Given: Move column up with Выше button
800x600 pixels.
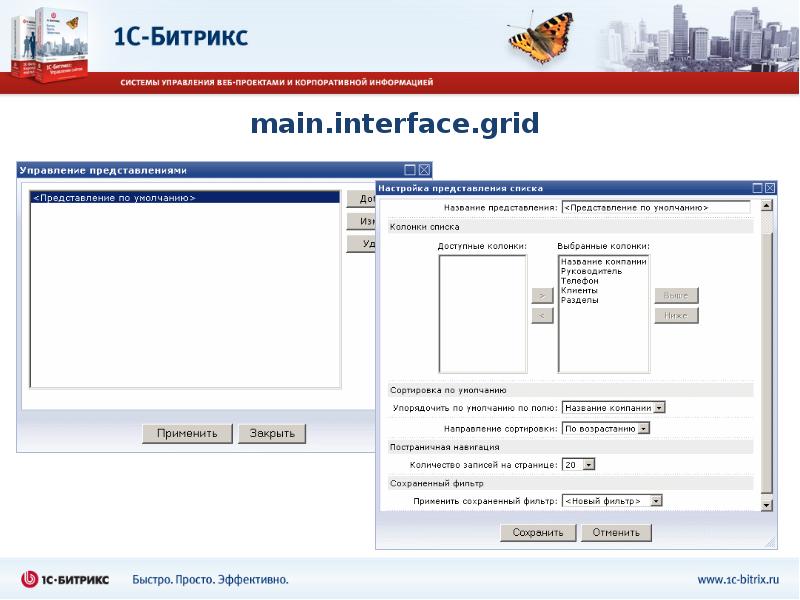Looking at the screenshot, I should (x=676, y=295).
